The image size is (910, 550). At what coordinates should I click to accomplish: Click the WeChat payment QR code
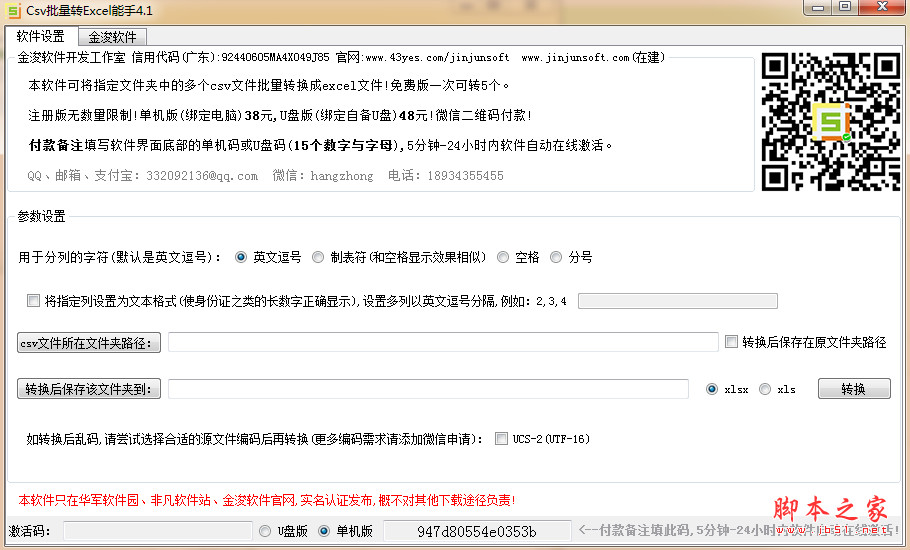pyautogui.click(x=830, y=121)
